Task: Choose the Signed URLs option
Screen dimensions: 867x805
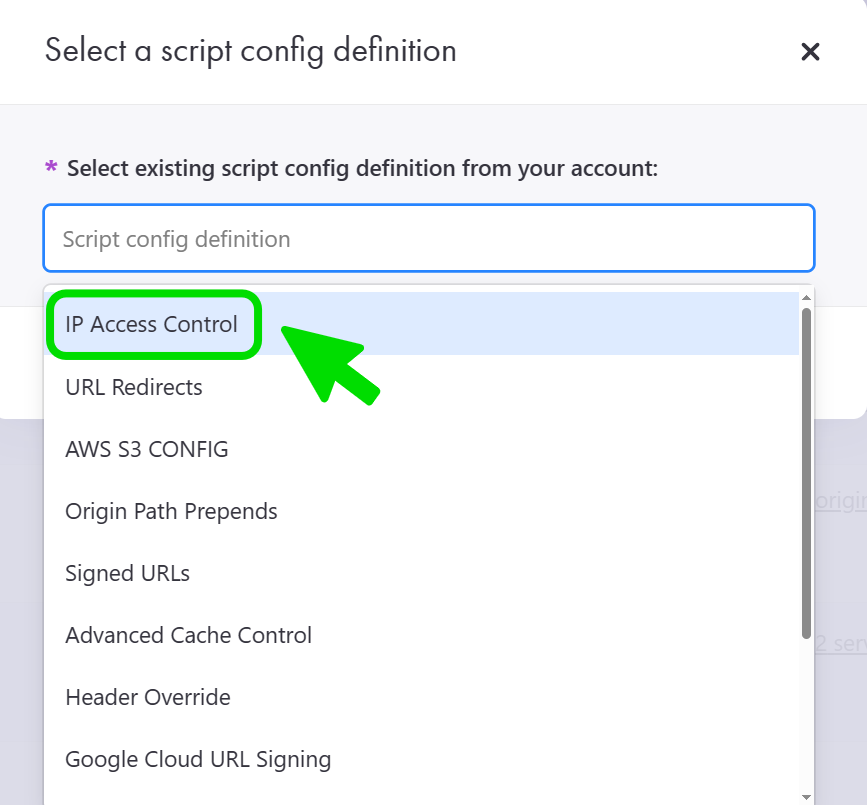Action: pyautogui.click(x=127, y=573)
